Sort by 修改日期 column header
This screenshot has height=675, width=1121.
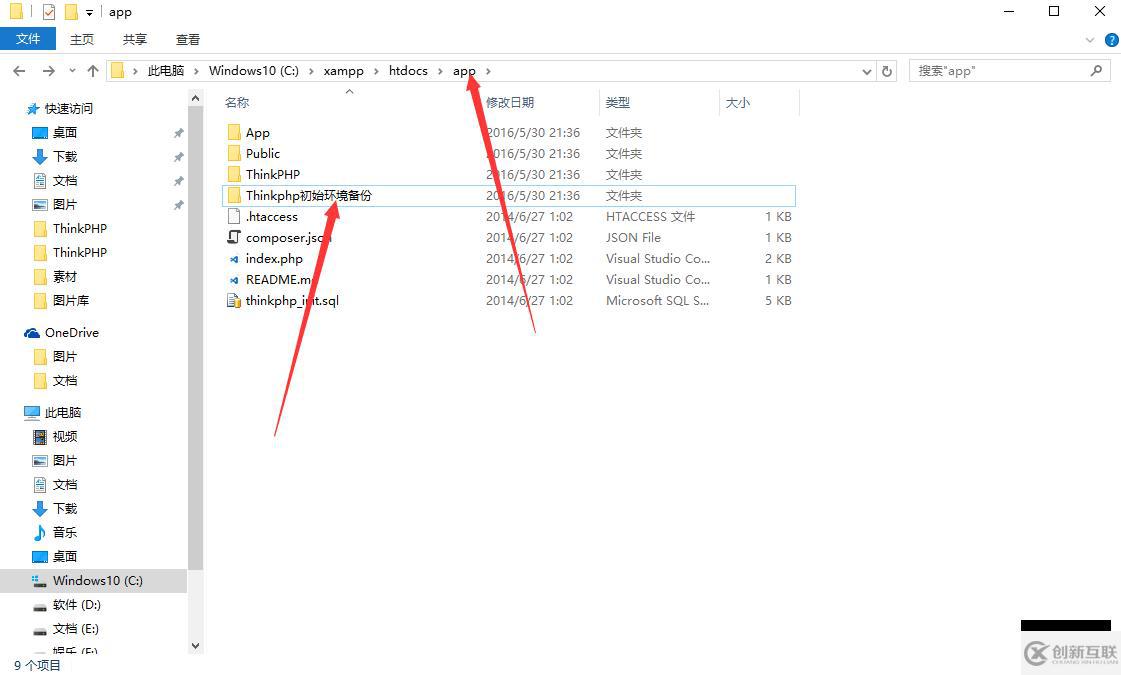click(510, 102)
